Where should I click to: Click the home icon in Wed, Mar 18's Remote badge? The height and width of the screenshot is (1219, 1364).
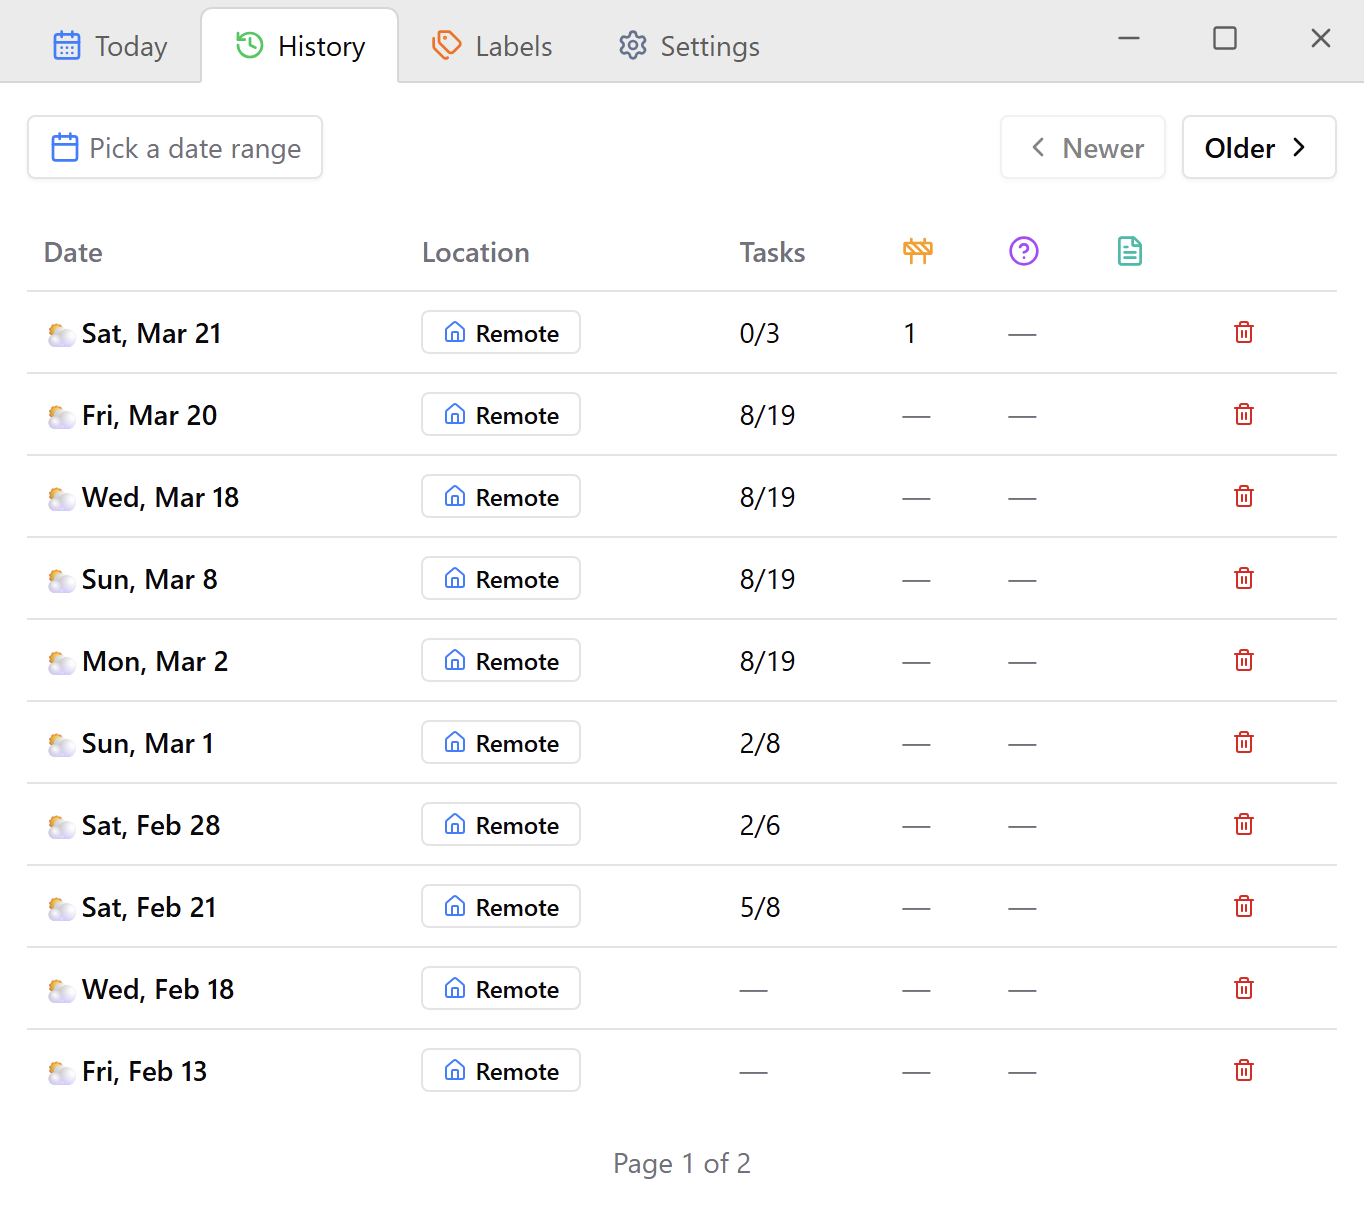[456, 496]
